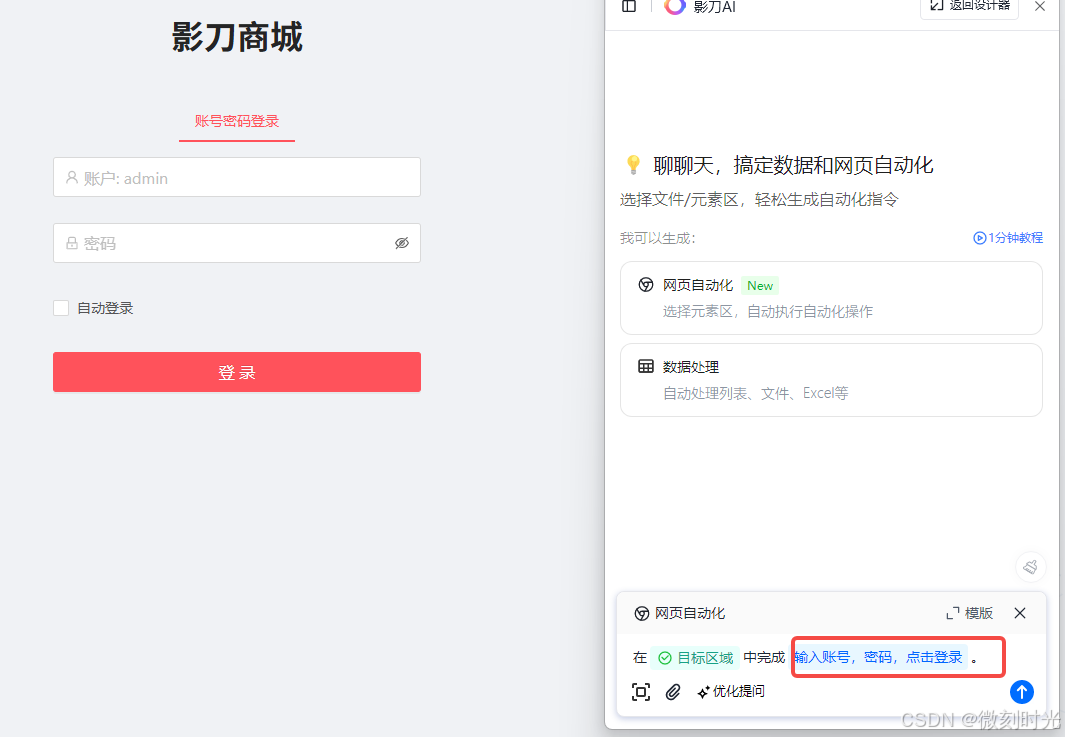Click the 影刀AI colorful logo
1065x737 pixels.
coord(674,6)
